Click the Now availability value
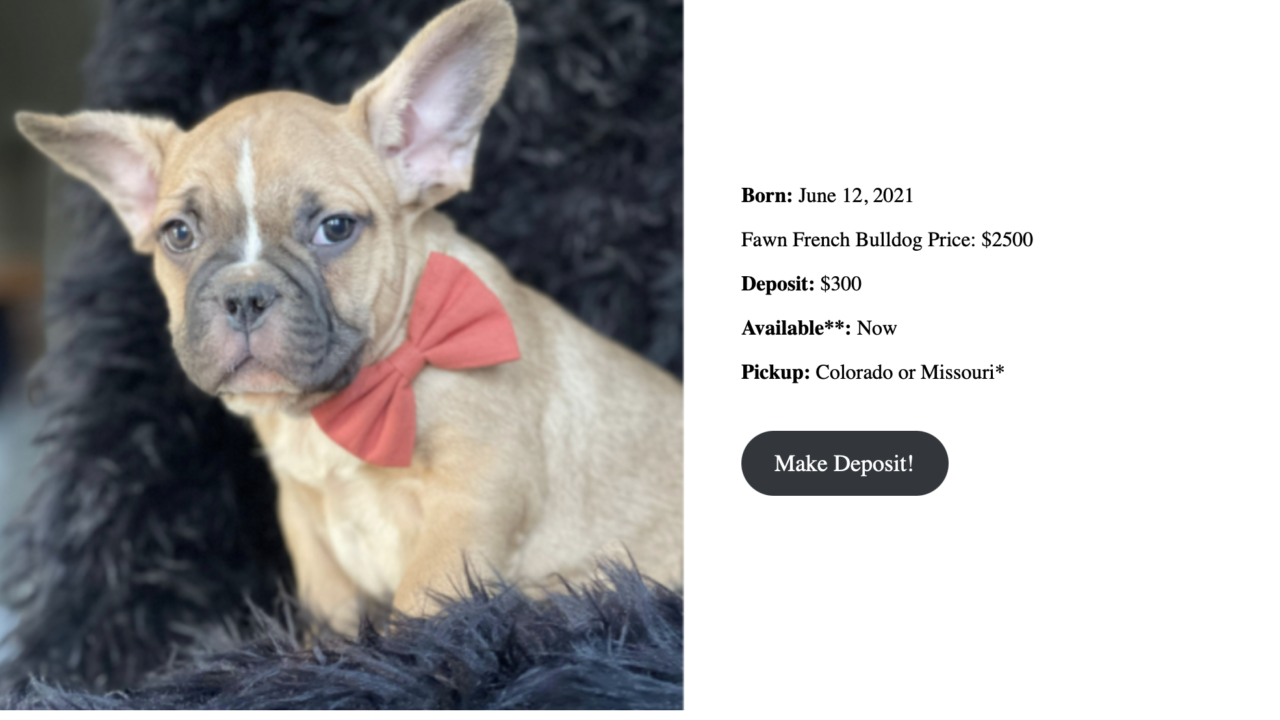 [877, 328]
